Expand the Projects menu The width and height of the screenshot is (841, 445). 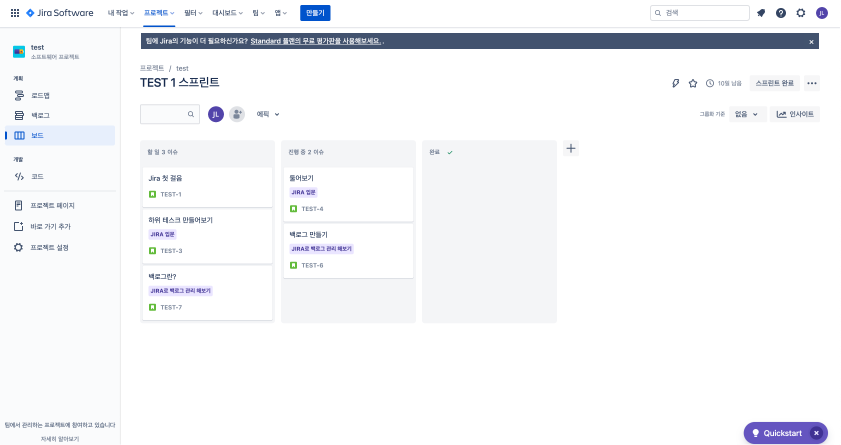point(159,13)
